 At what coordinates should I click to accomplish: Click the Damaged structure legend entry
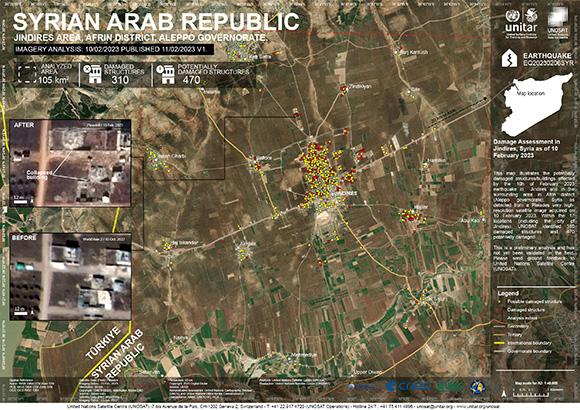[526, 310]
